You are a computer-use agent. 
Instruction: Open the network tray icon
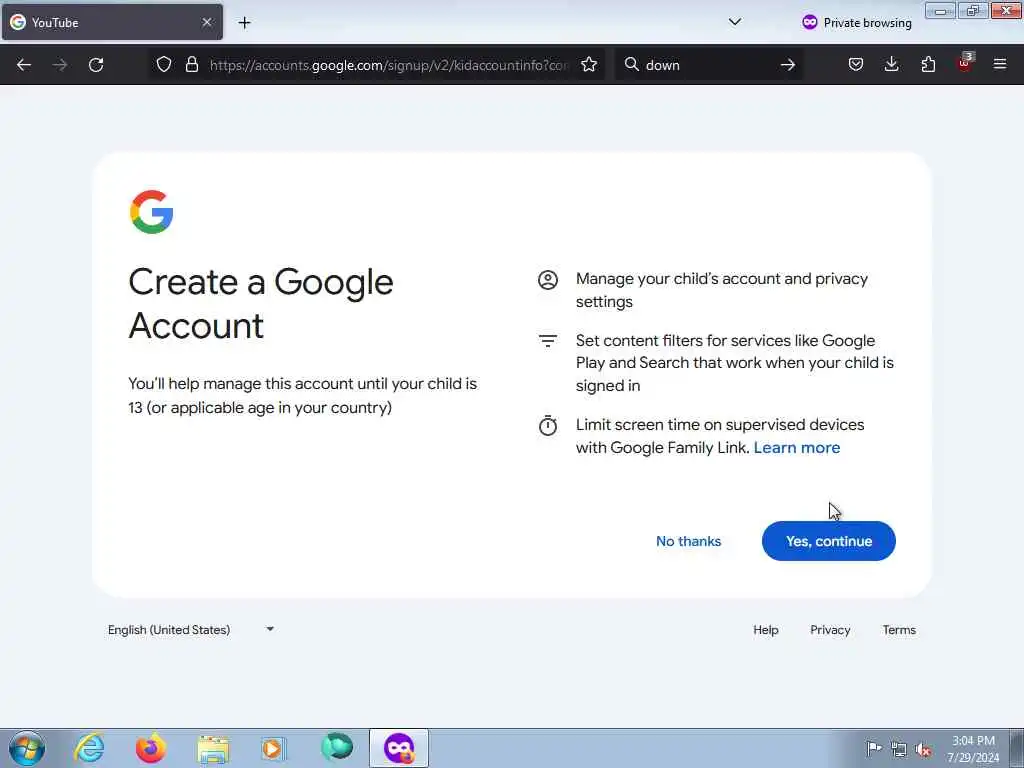(899, 749)
